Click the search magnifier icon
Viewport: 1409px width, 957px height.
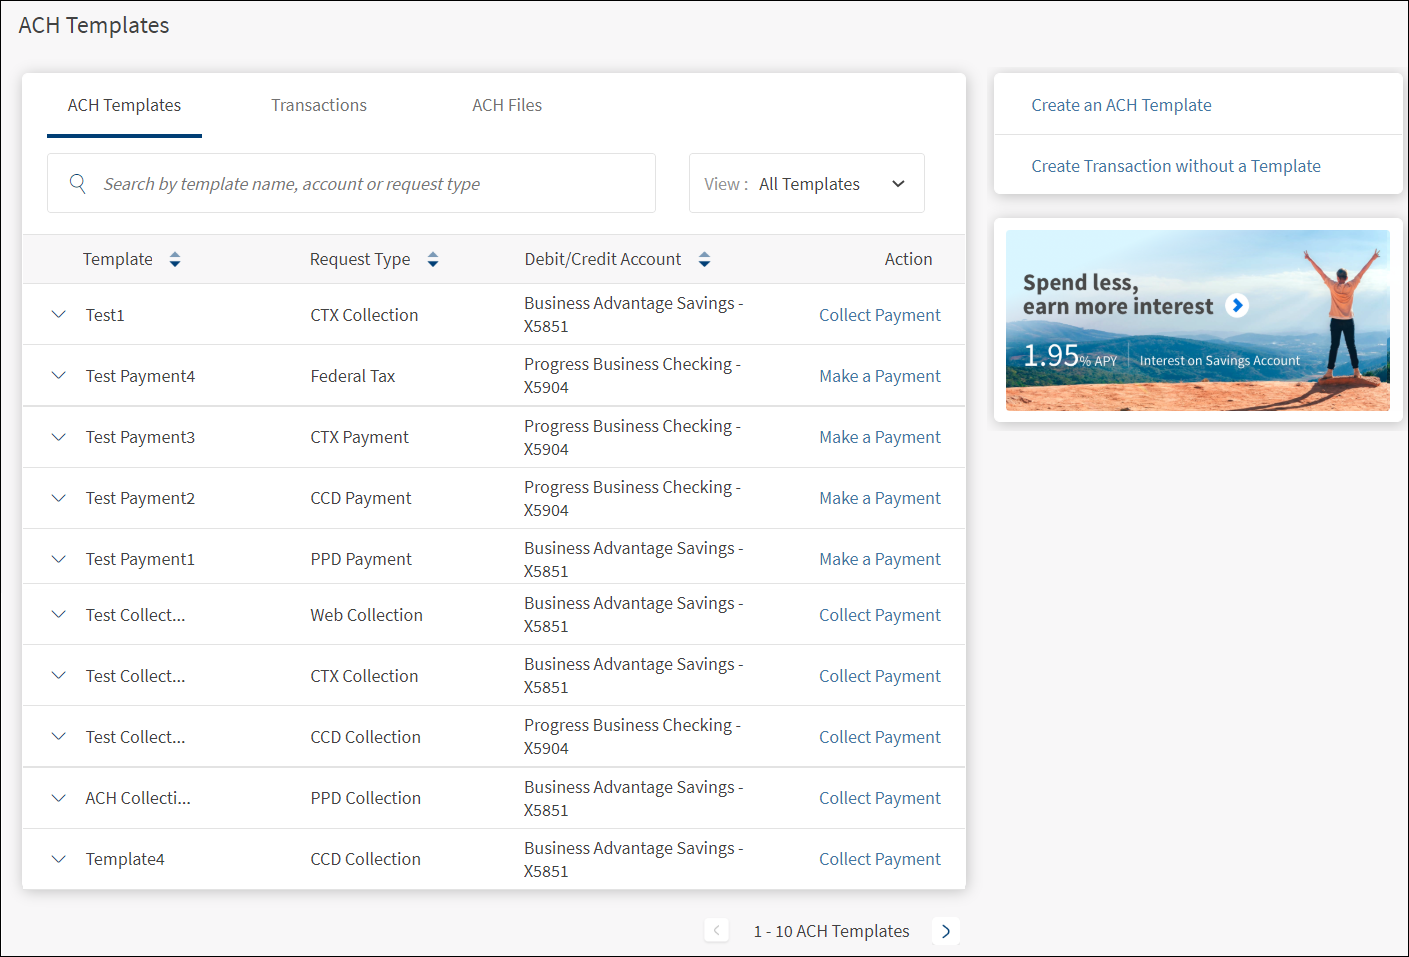click(x=77, y=183)
